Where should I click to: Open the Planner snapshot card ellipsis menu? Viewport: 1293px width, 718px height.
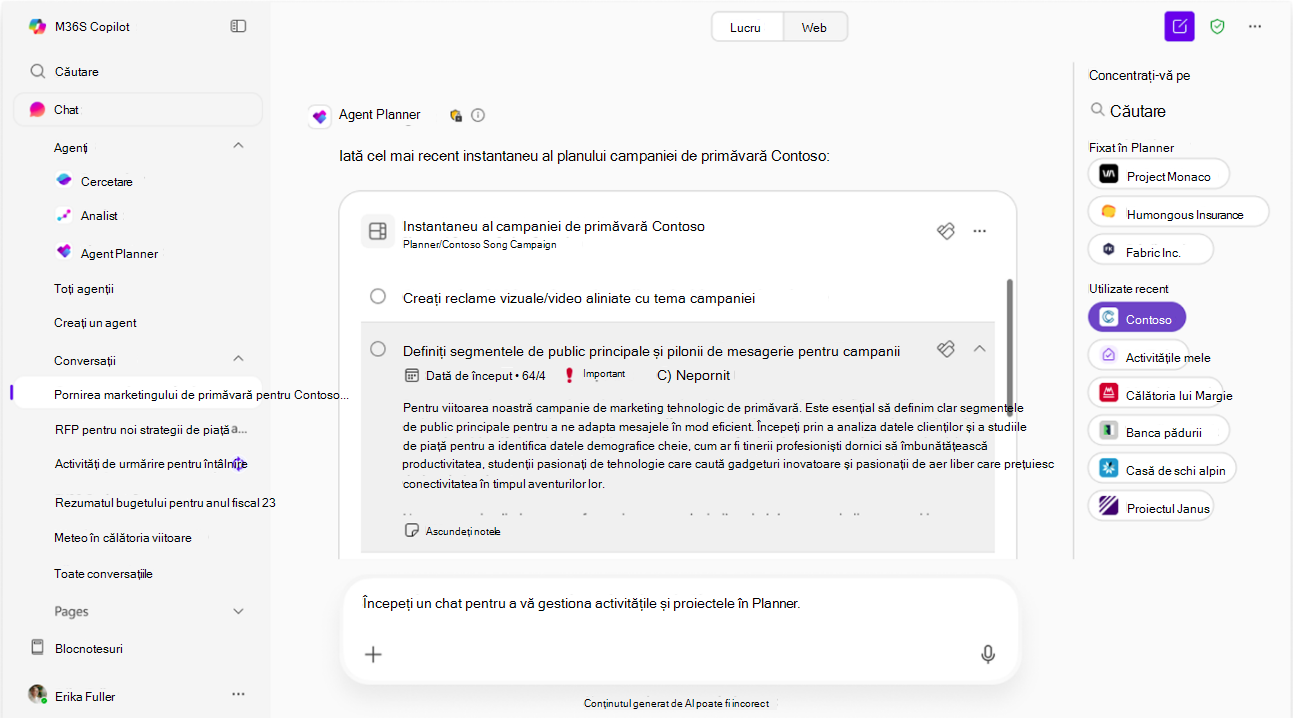click(980, 231)
